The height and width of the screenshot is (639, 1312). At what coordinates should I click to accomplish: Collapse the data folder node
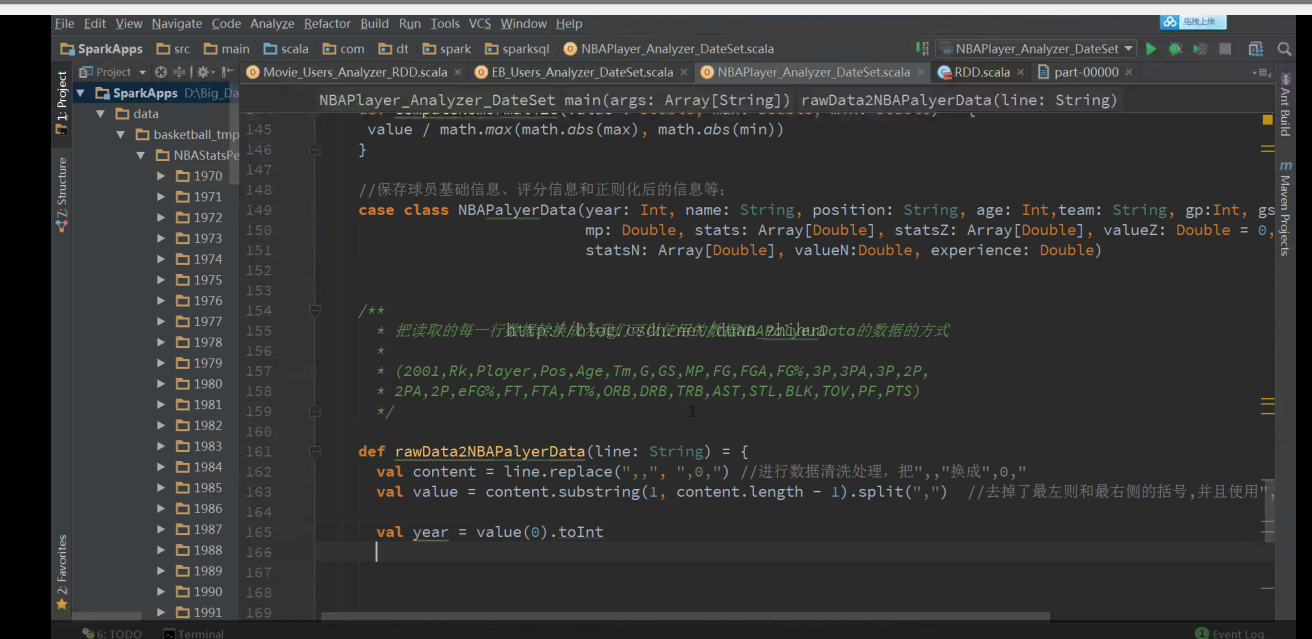coord(100,114)
